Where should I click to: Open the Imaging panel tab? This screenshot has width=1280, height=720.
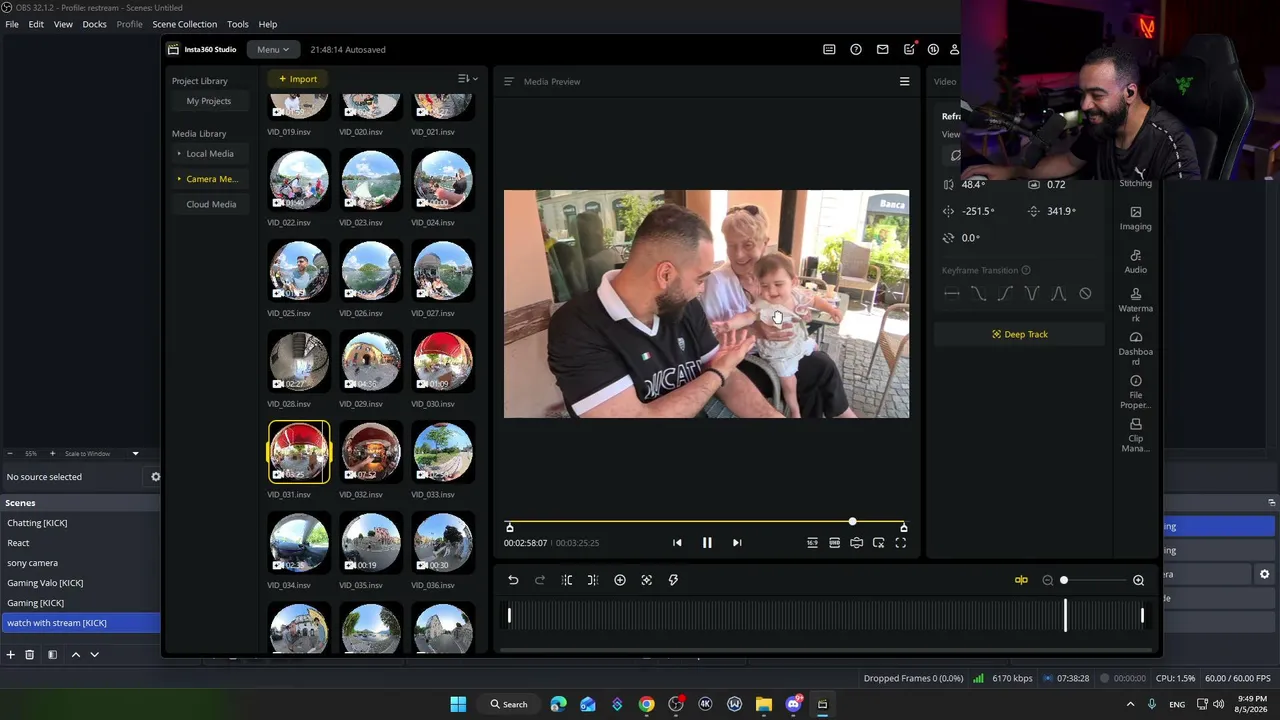1135,218
